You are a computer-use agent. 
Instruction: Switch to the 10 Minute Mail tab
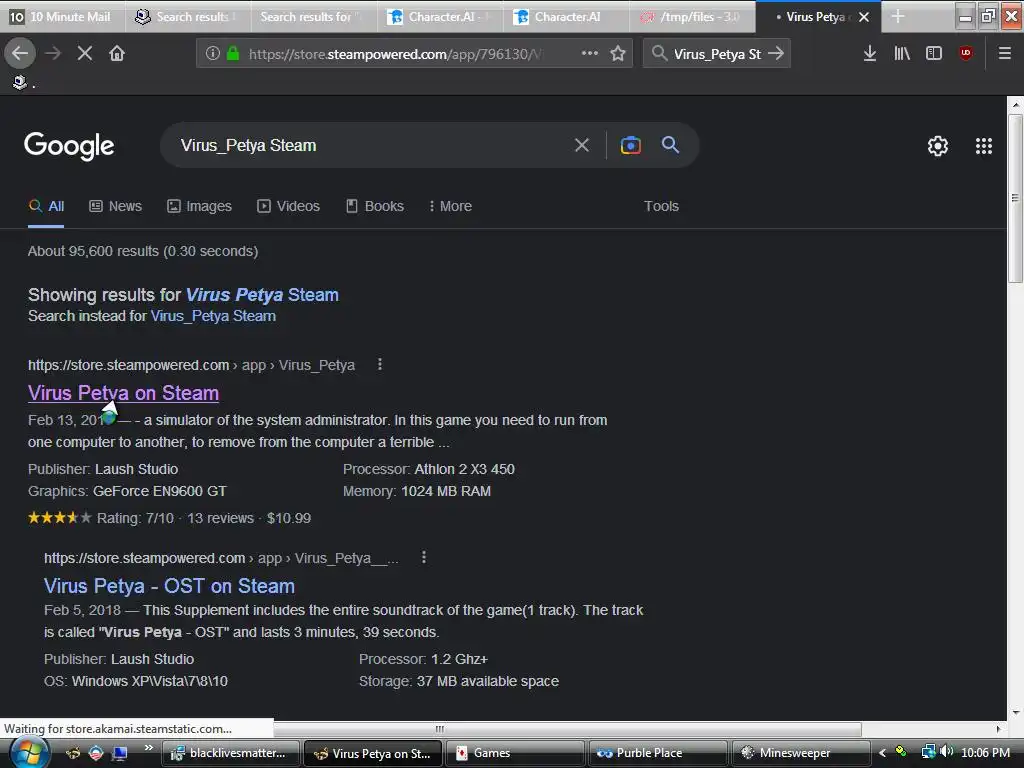pos(63,16)
